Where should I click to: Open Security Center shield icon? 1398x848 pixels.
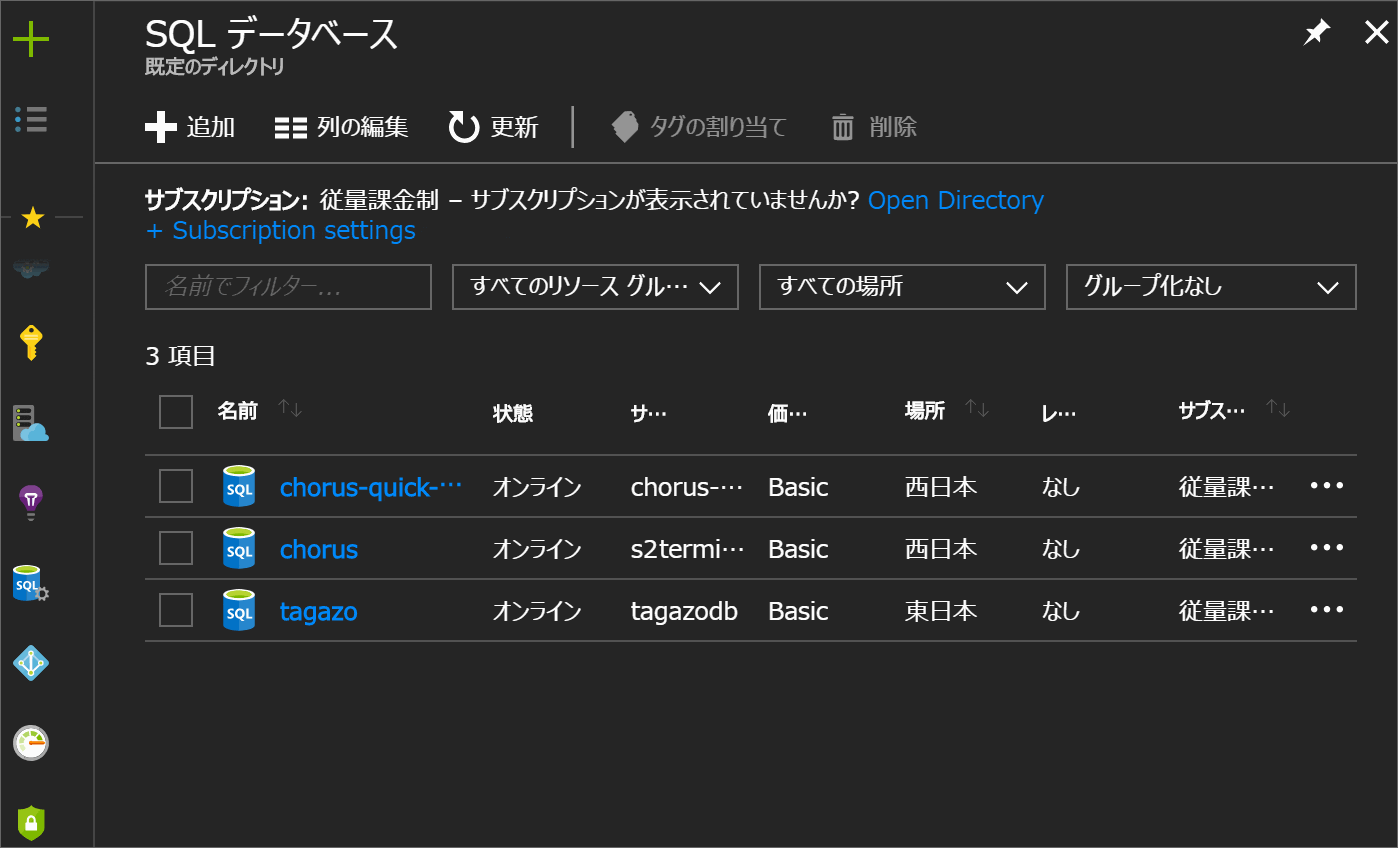(x=31, y=820)
